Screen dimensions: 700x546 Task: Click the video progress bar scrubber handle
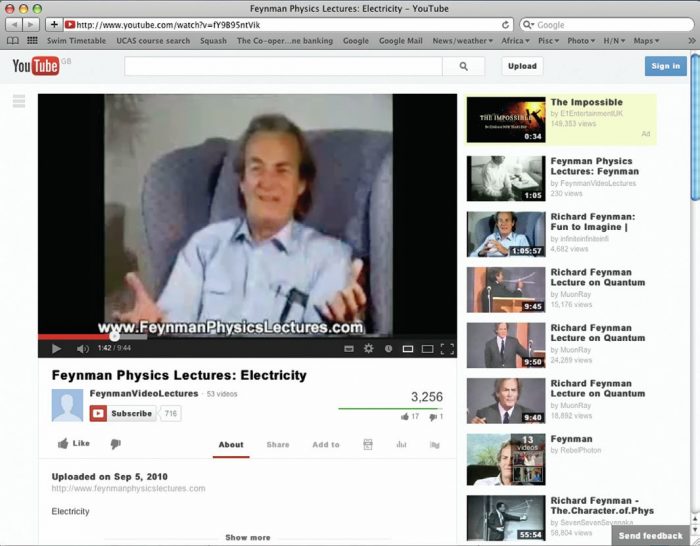(x=114, y=336)
